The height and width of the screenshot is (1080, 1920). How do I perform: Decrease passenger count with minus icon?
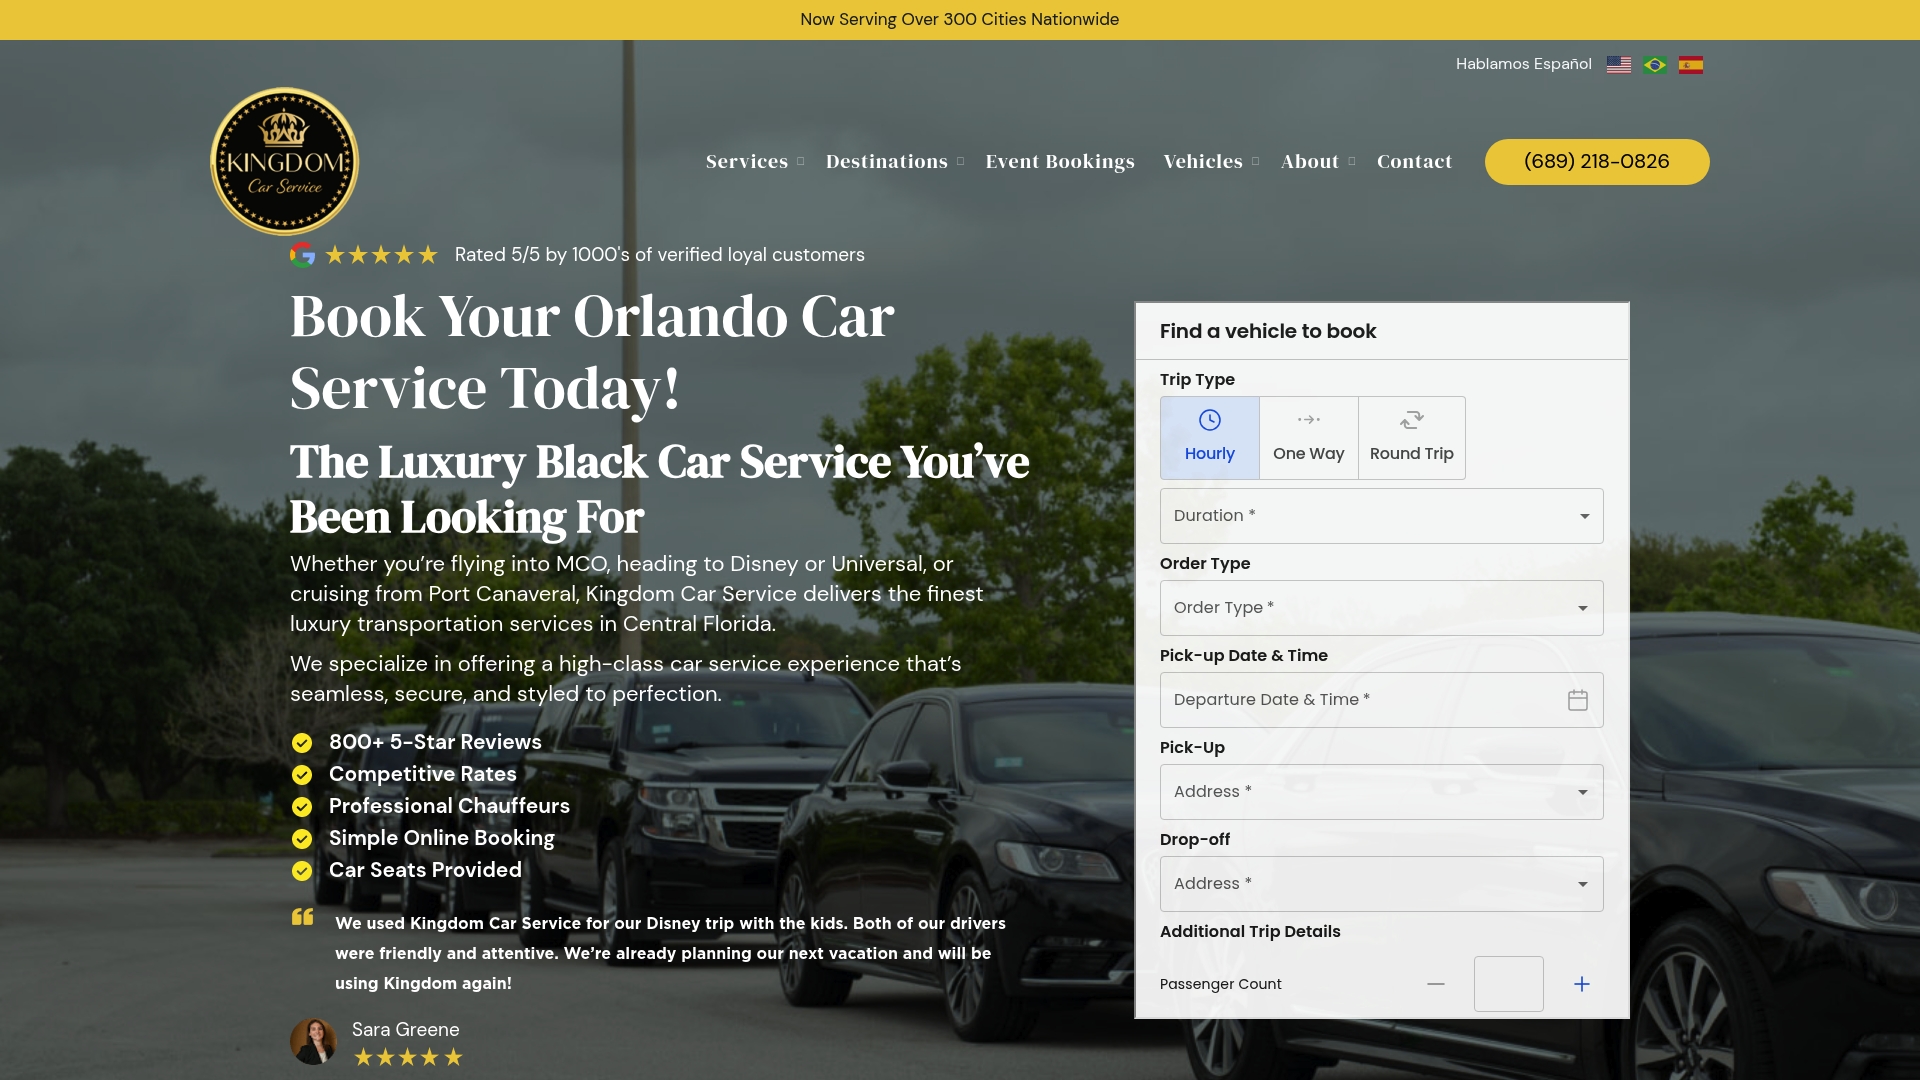click(x=1436, y=984)
